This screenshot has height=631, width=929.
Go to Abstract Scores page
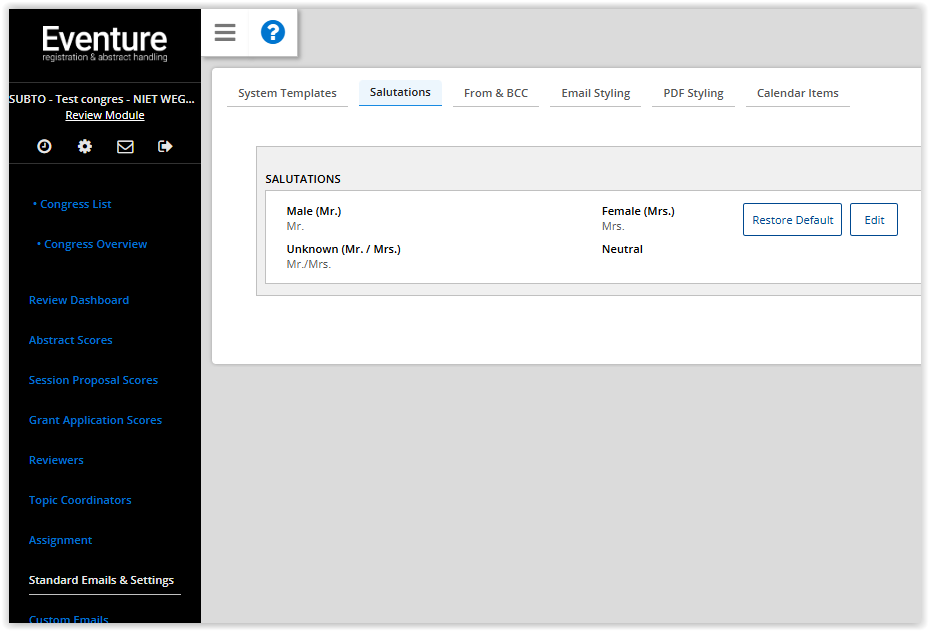pyautogui.click(x=71, y=340)
